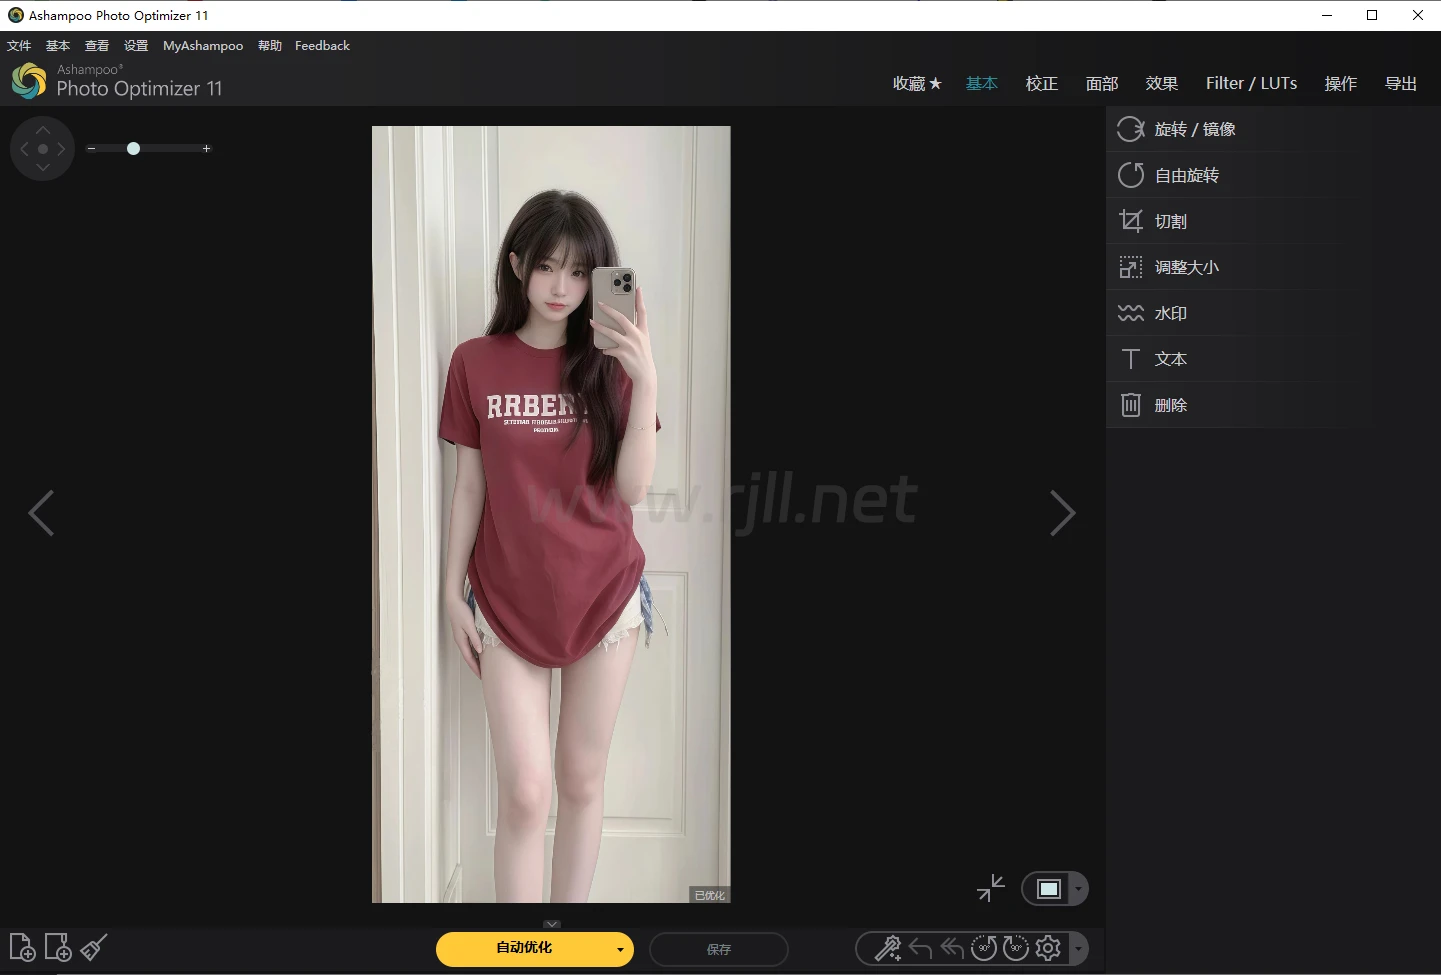
Task: Switch to the 效果 tab
Action: [1161, 84]
